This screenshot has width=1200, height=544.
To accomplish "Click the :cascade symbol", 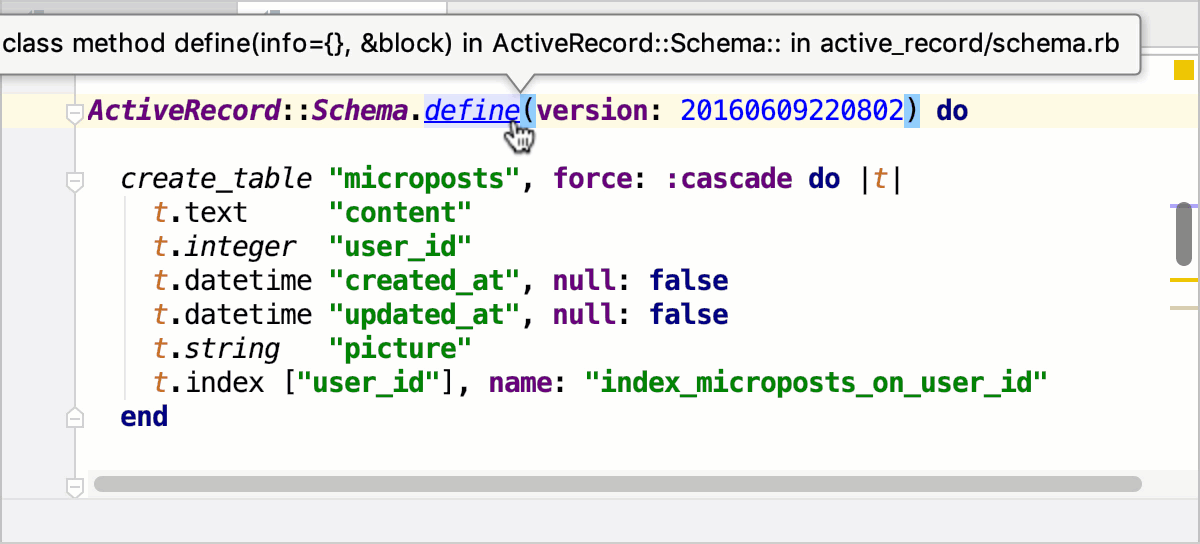I will tap(729, 179).
